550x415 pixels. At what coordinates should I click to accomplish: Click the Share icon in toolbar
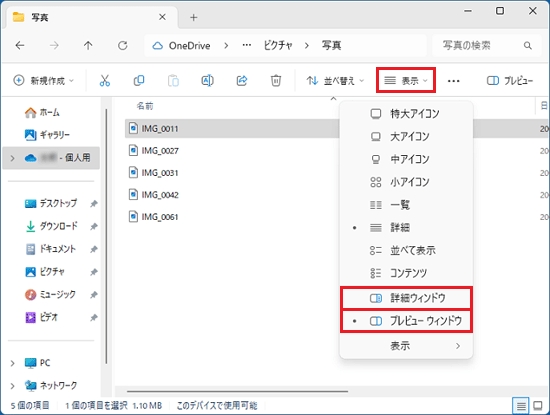coord(242,81)
